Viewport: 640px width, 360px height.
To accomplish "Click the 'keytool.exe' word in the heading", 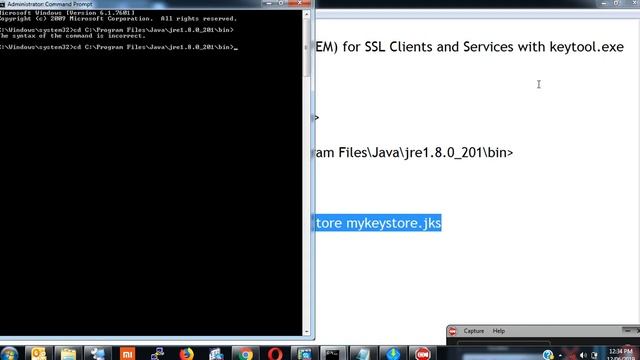I will [587, 47].
